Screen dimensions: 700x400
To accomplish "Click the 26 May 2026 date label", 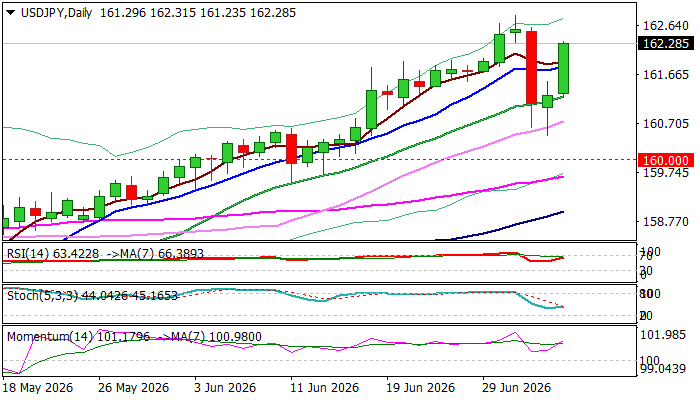I will coord(133,387).
